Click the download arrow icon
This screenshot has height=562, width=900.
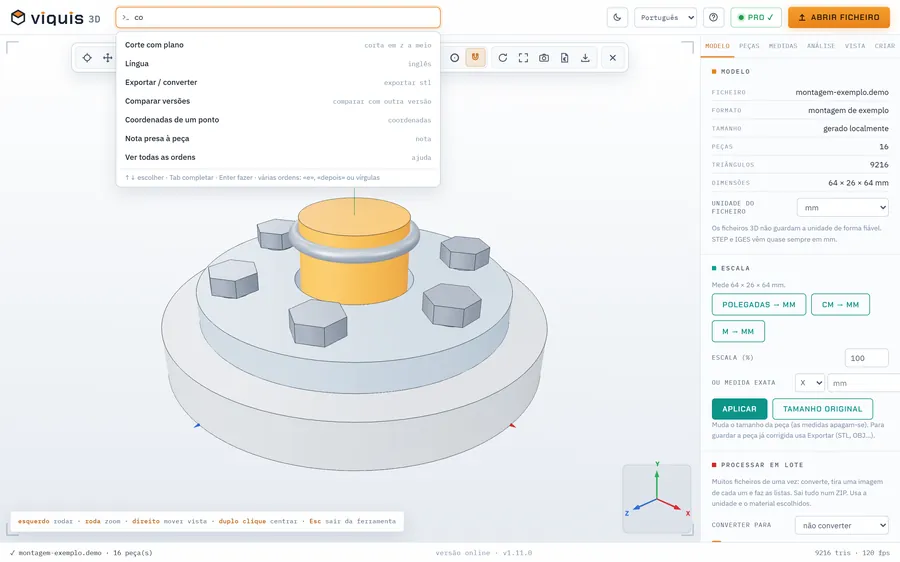pyautogui.click(x=585, y=57)
